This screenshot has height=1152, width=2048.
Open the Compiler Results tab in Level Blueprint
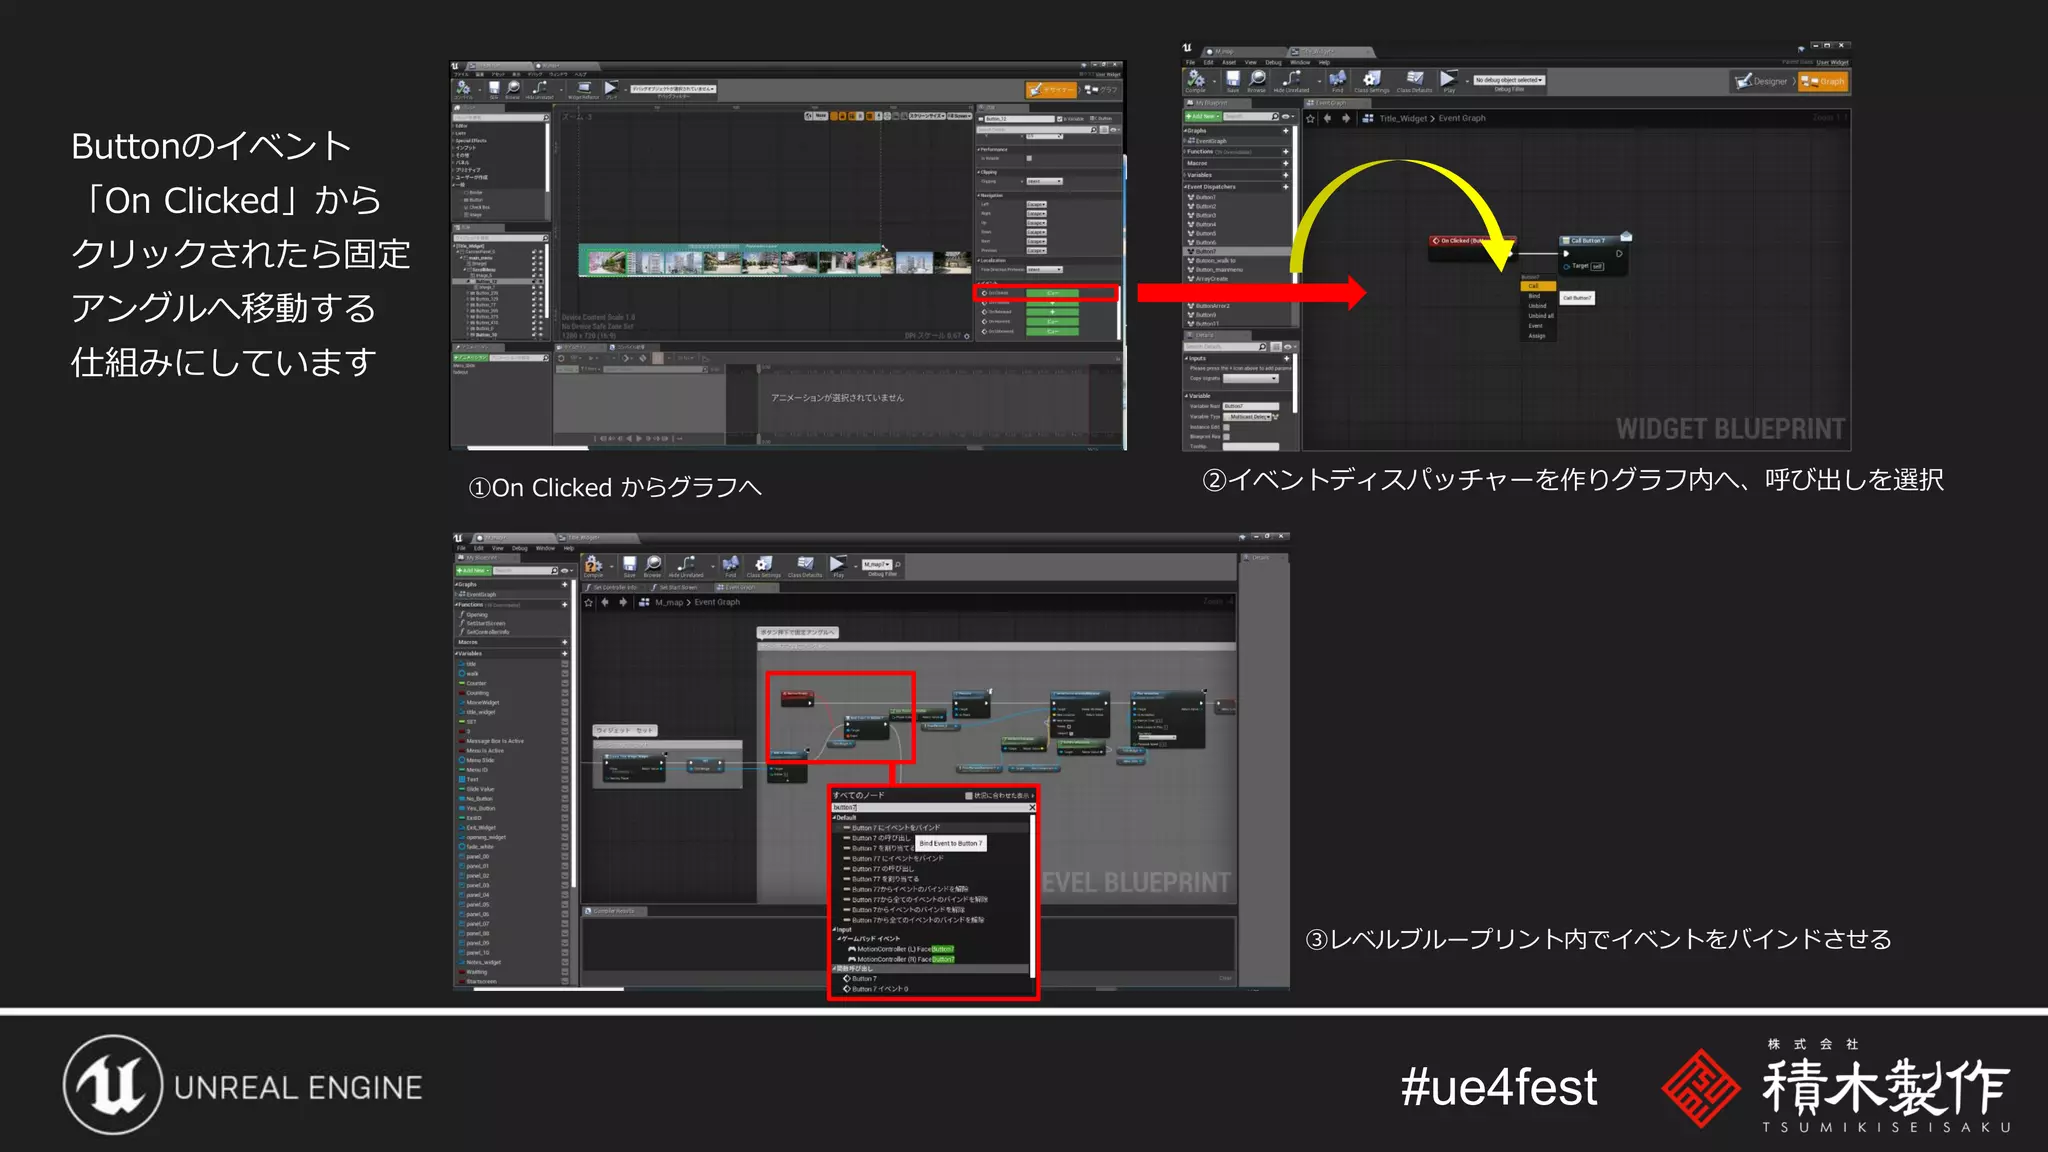[x=614, y=911]
